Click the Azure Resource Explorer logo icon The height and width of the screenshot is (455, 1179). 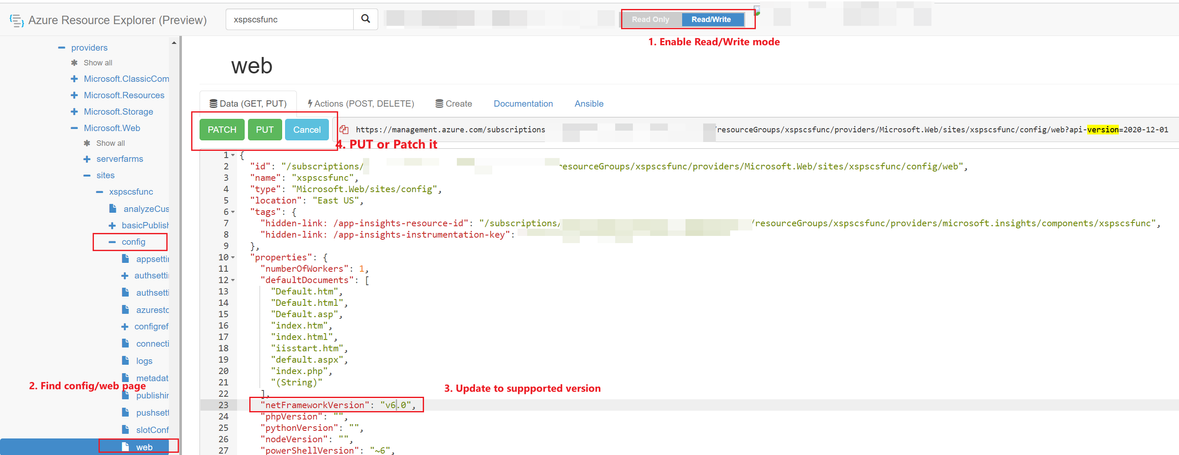click(x=16, y=20)
